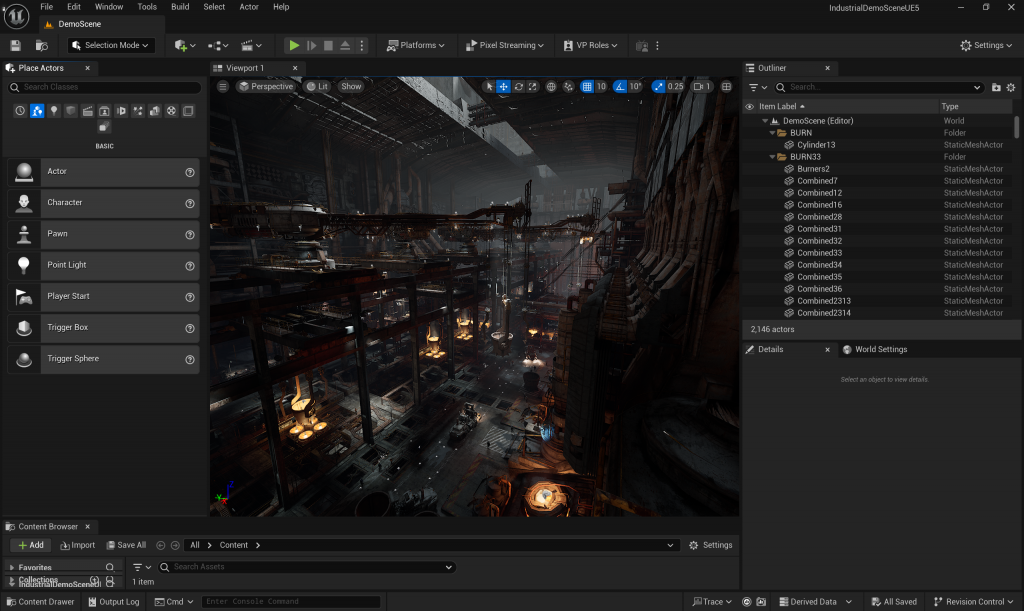Click Import in Content Browser

(x=77, y=545)
